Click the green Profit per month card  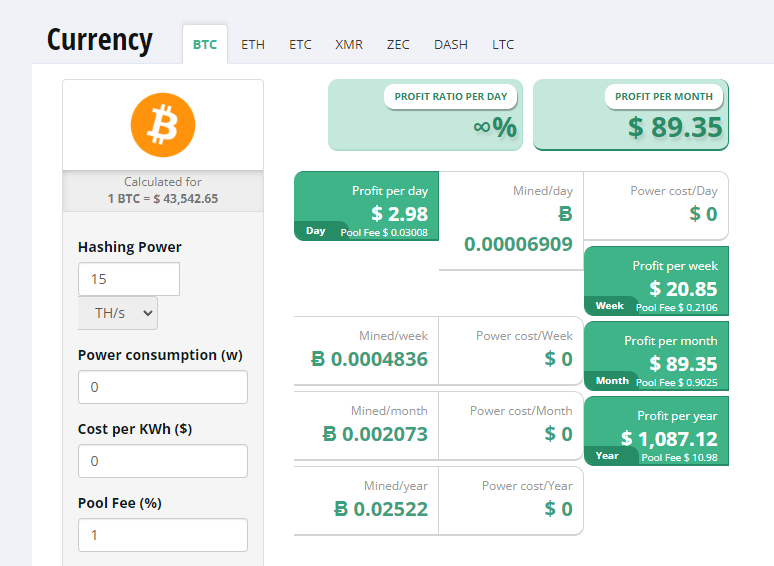tap(656, 355)
